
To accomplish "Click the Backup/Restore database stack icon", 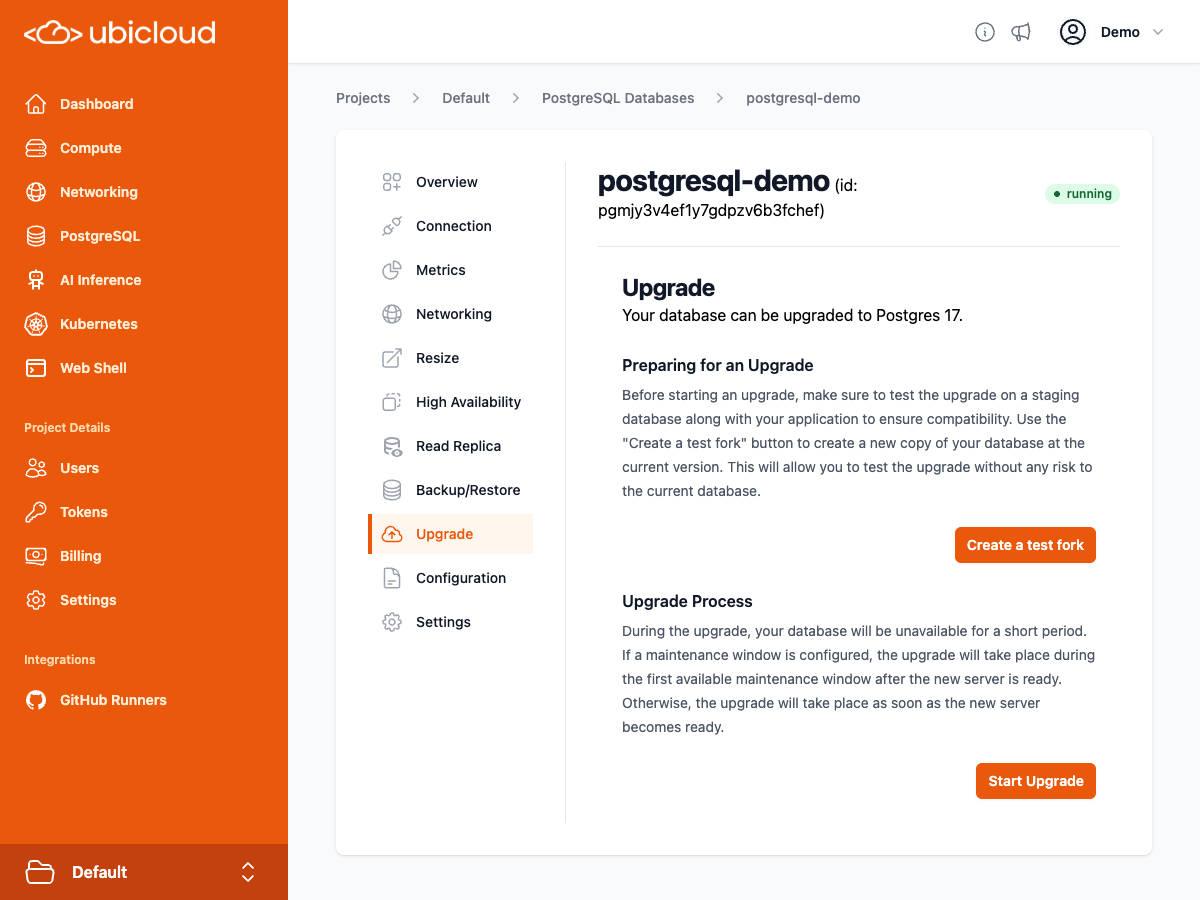I will click(392, 490).
